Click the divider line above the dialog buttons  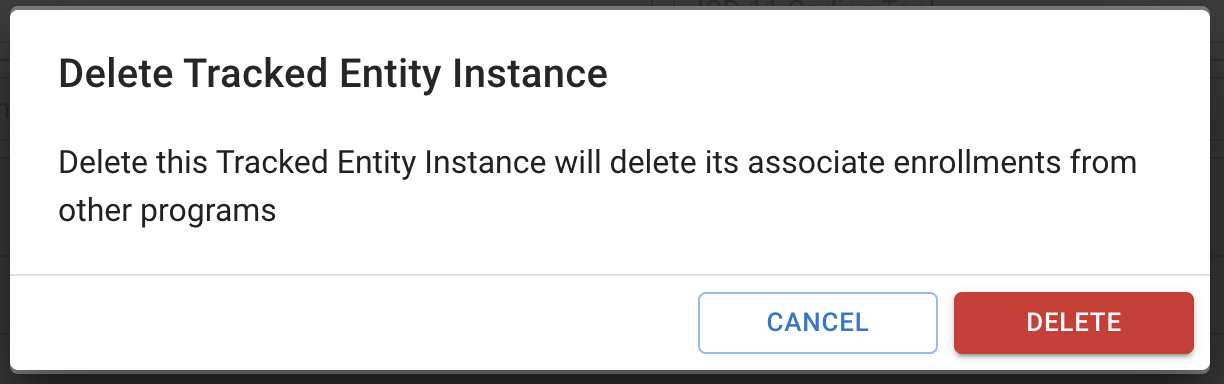(612, 274)
